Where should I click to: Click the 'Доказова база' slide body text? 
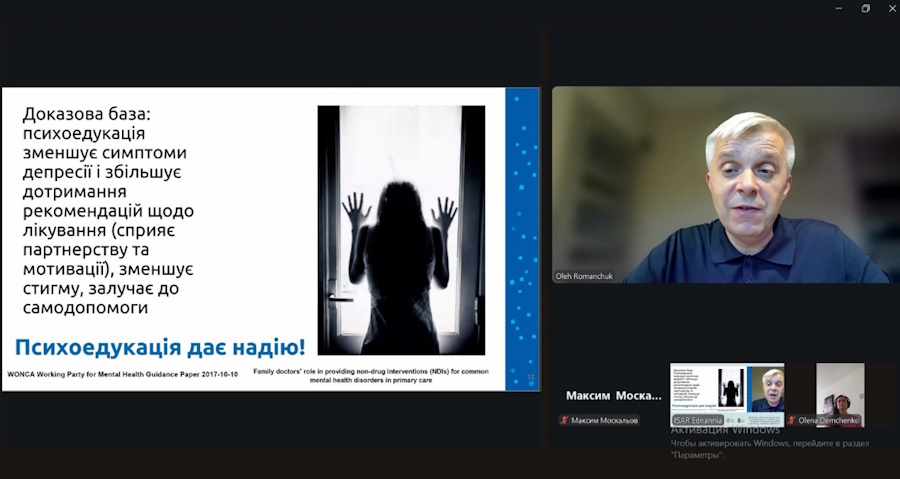coord(110,211)
